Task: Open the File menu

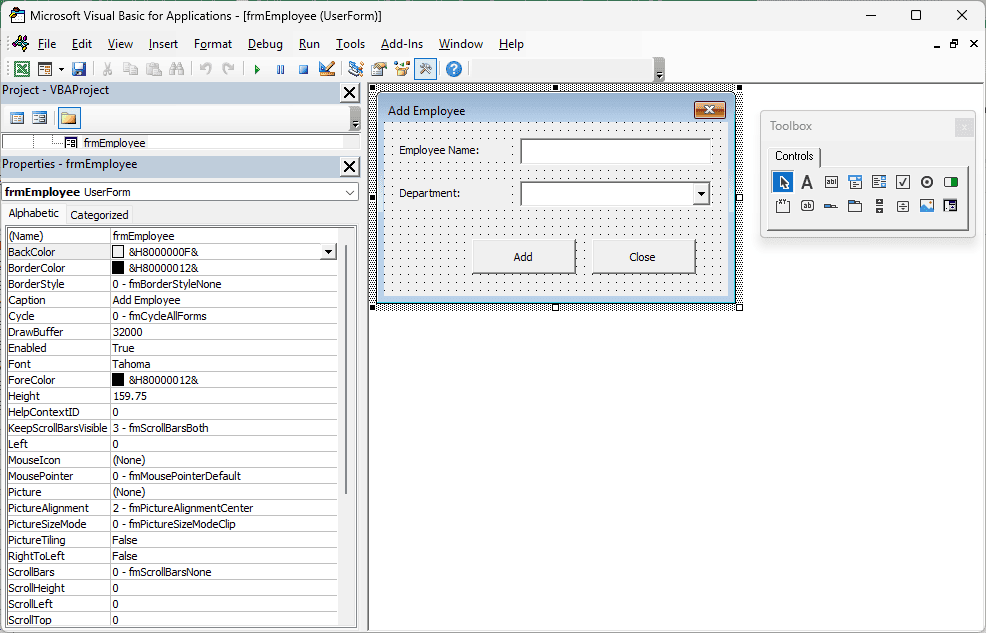Action: (47, 44)
